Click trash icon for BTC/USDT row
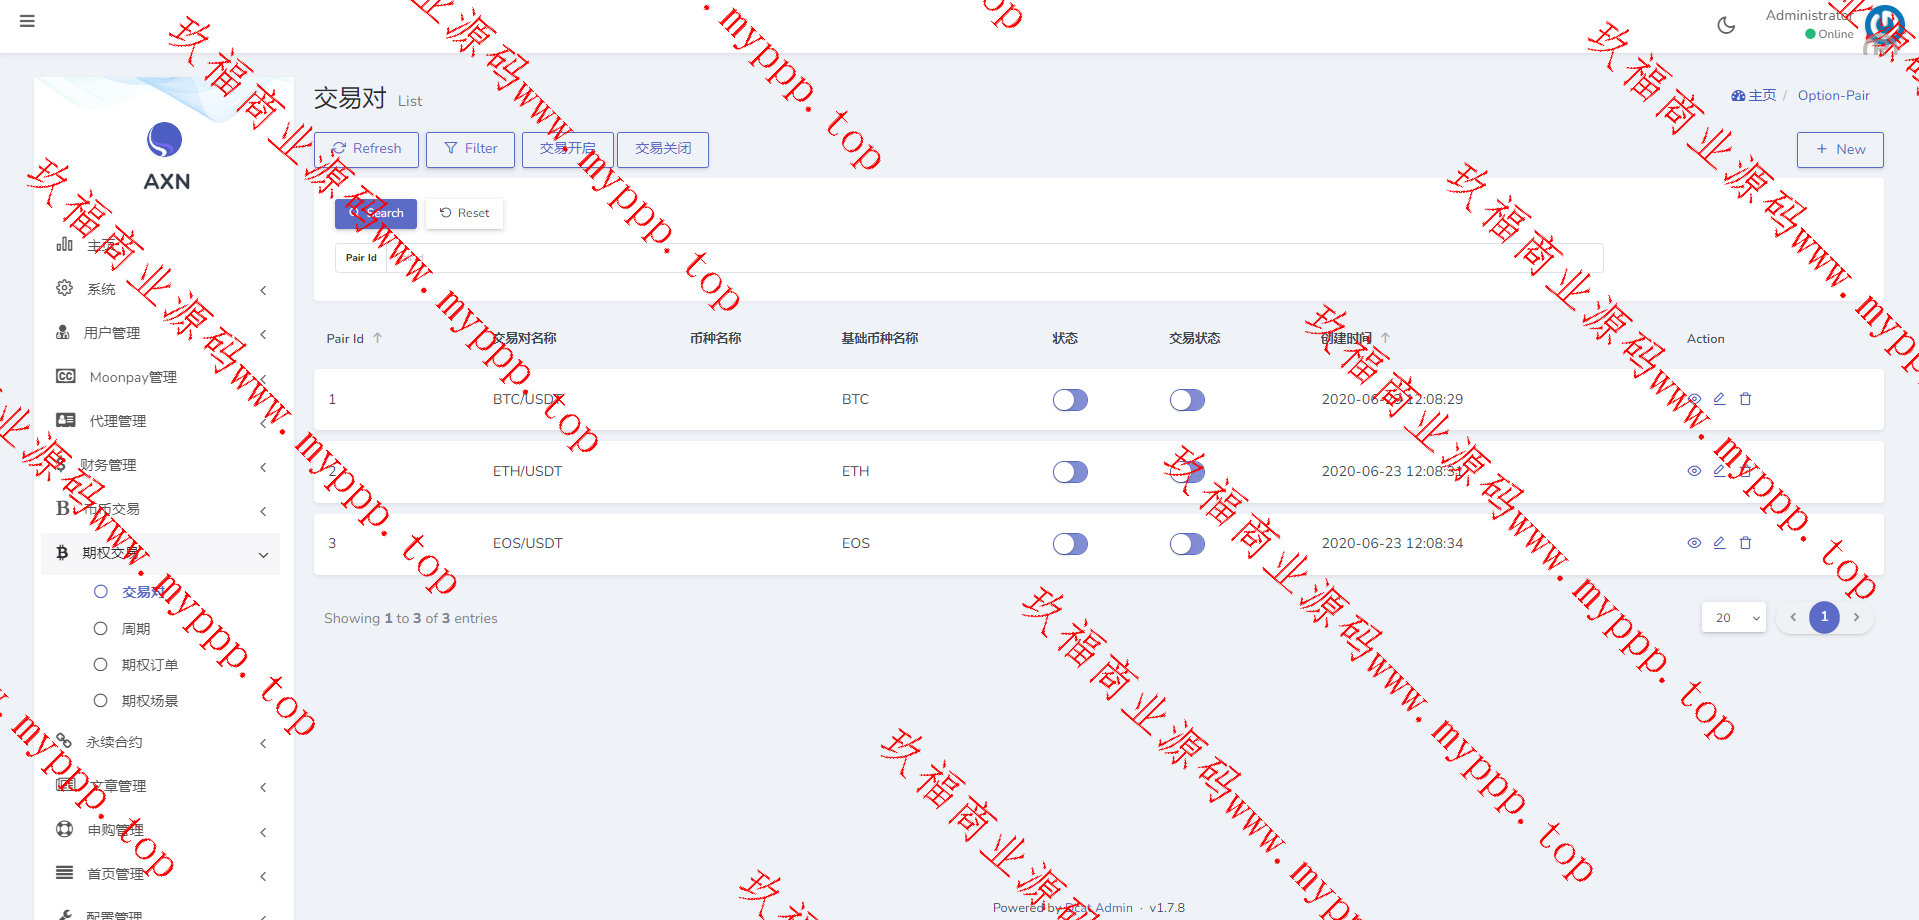 tap(1745, 399)
